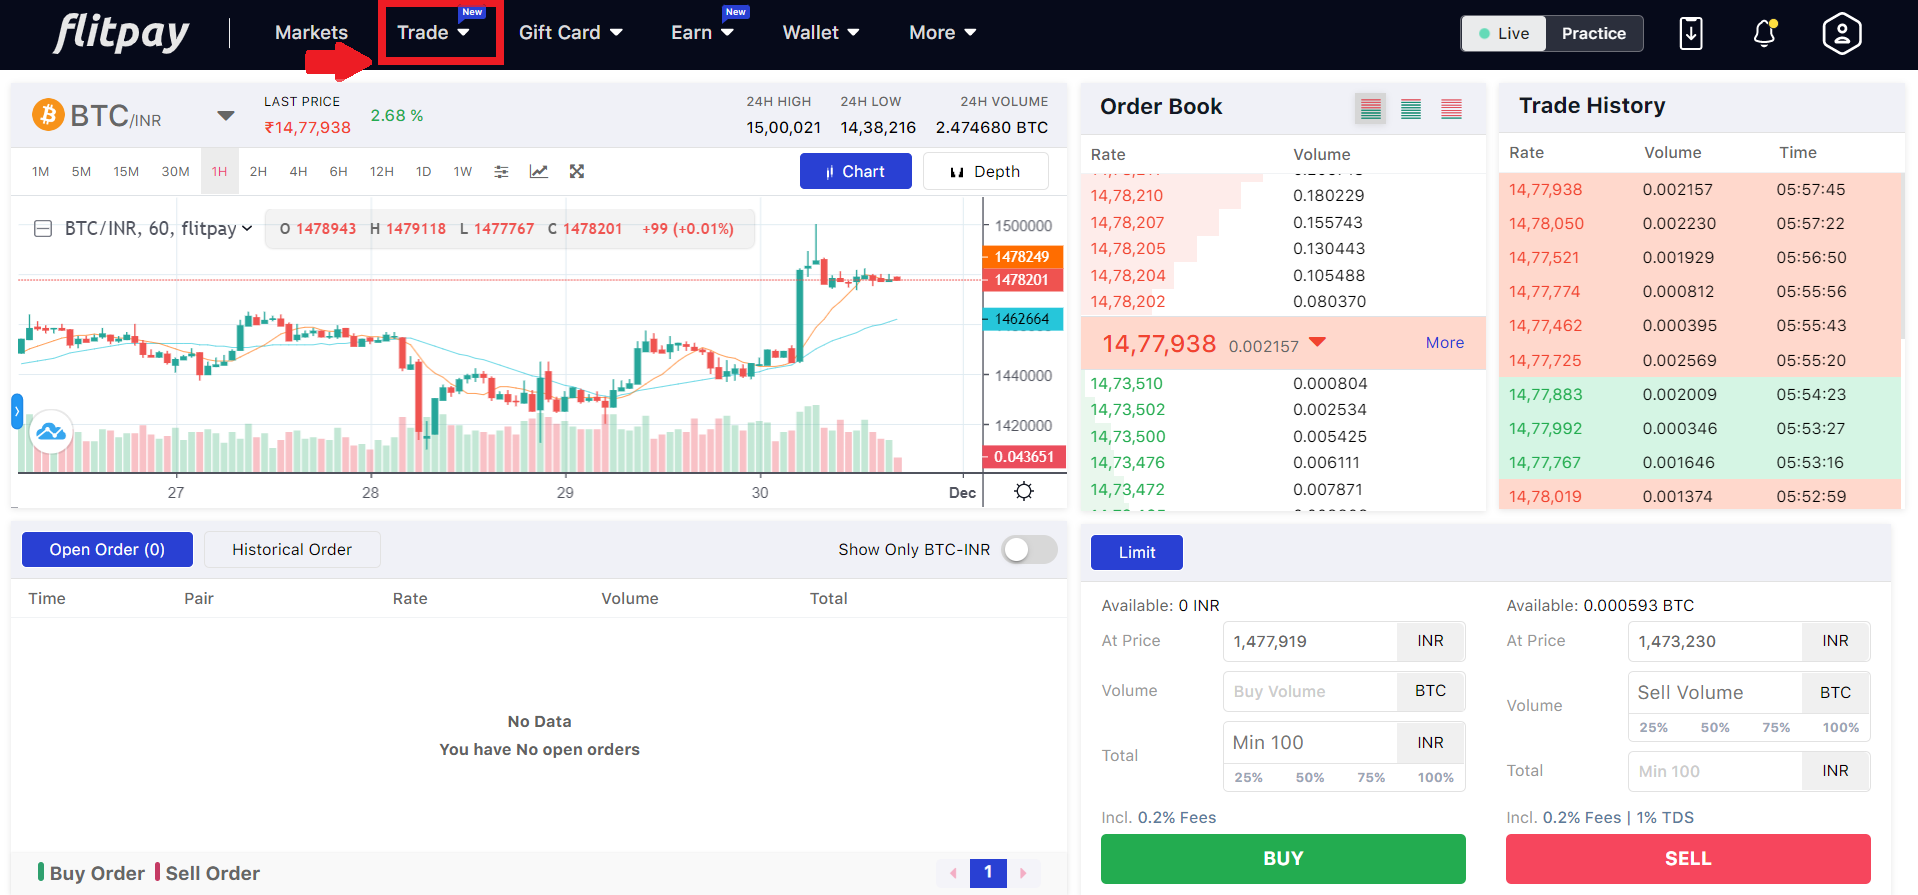
Task: Select 1D timeframe
Action: click(424, 172)
